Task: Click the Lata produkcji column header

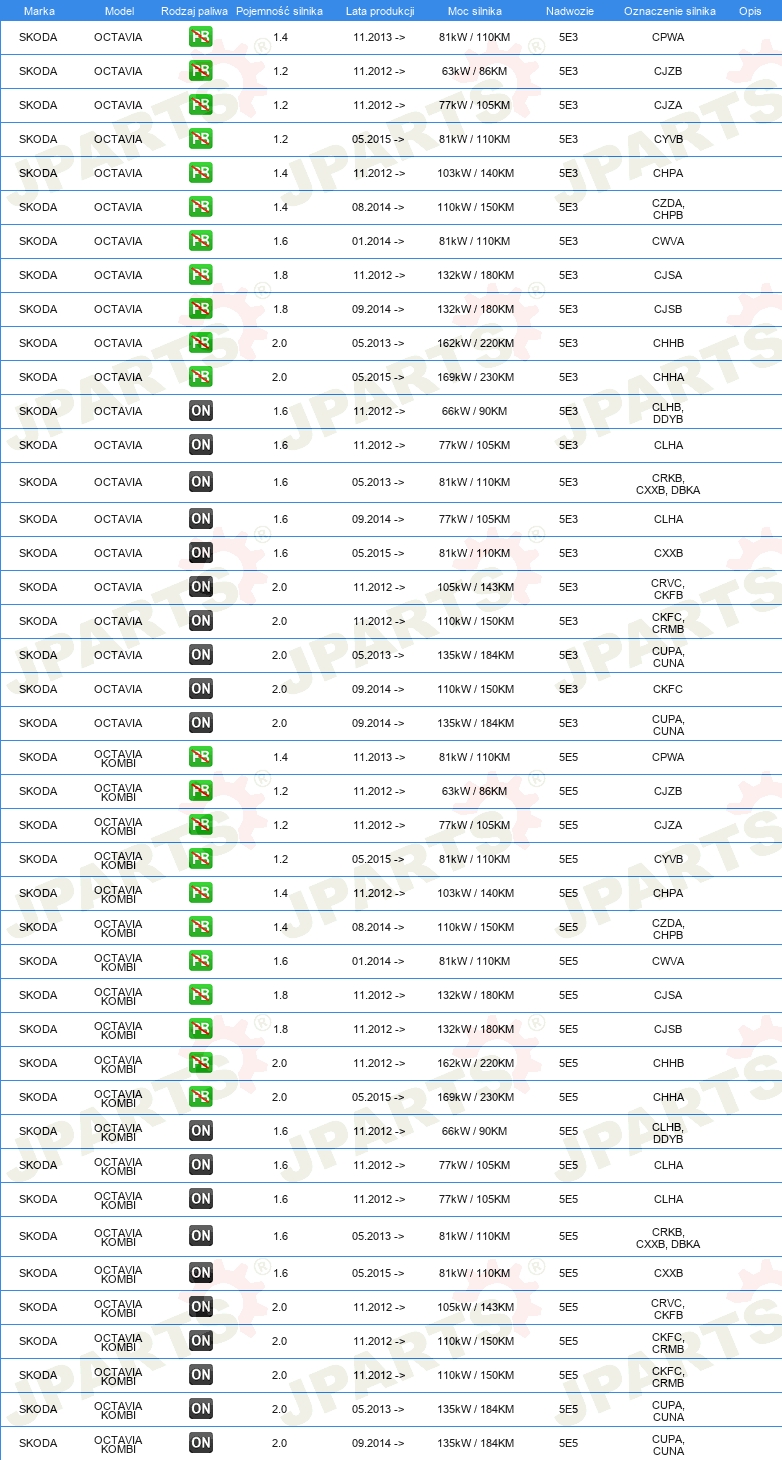Action: 380,11
